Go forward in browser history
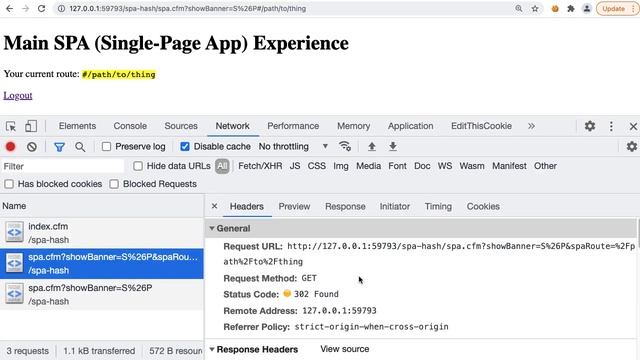This screenshot has height=360, width=640. [25, 9]
